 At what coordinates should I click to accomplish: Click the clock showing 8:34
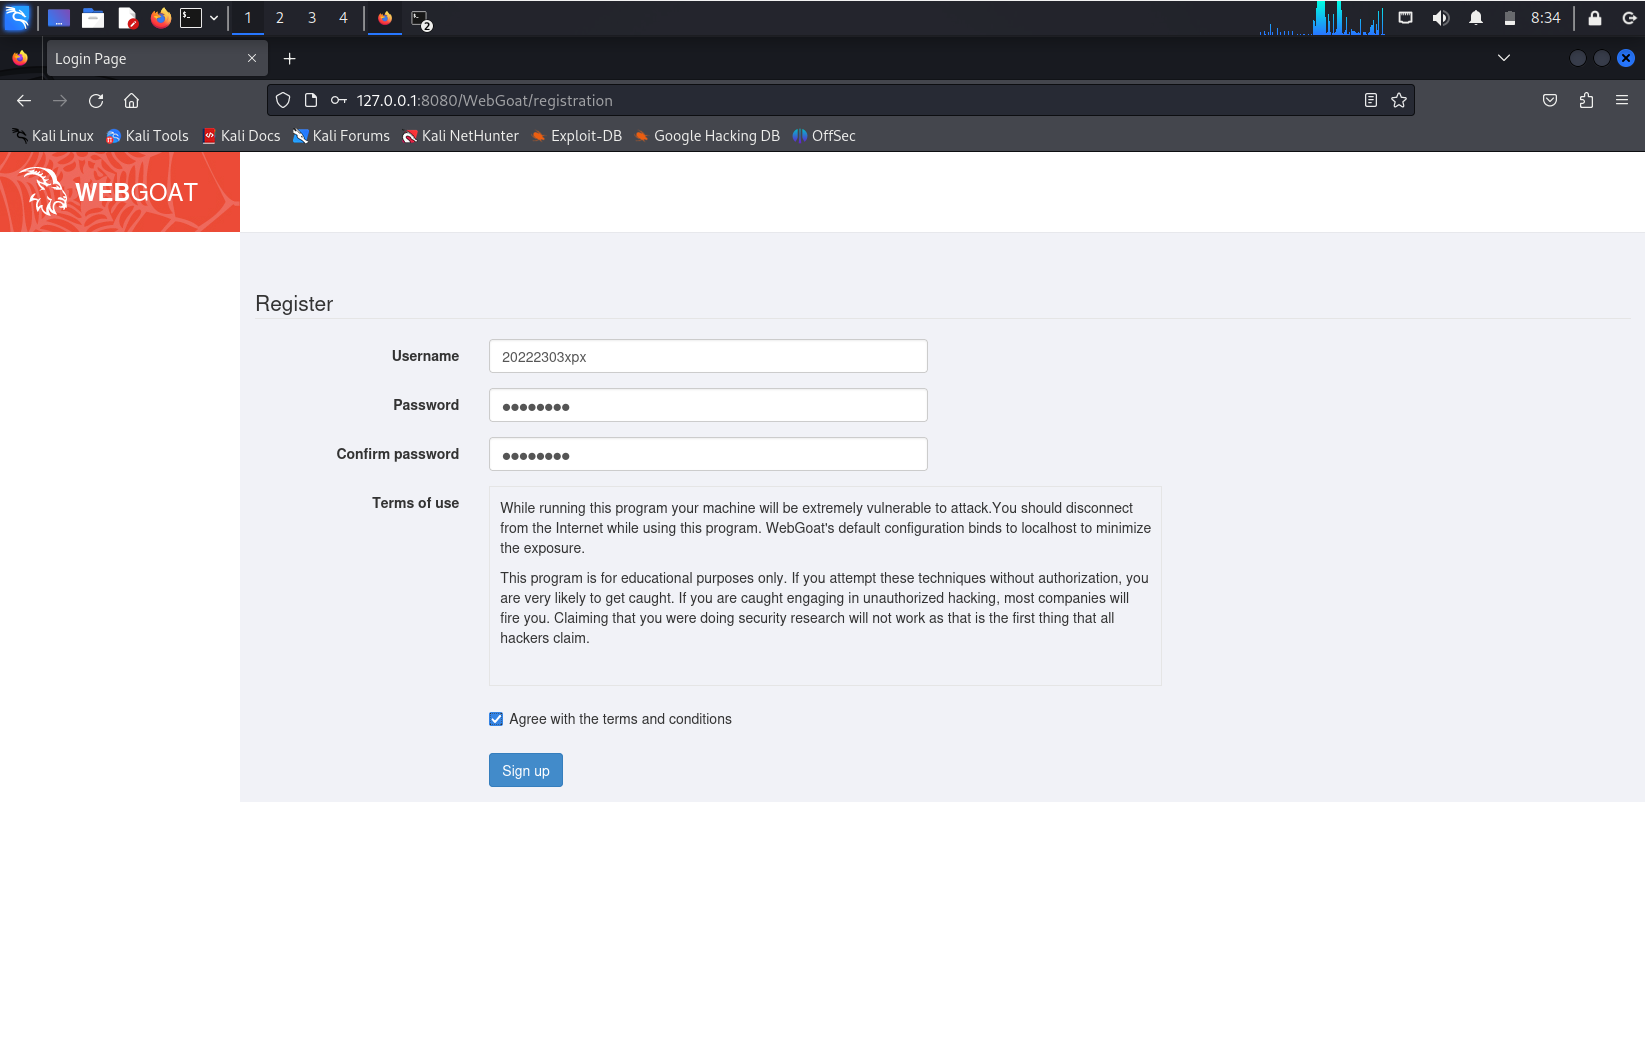[1545, 18]
